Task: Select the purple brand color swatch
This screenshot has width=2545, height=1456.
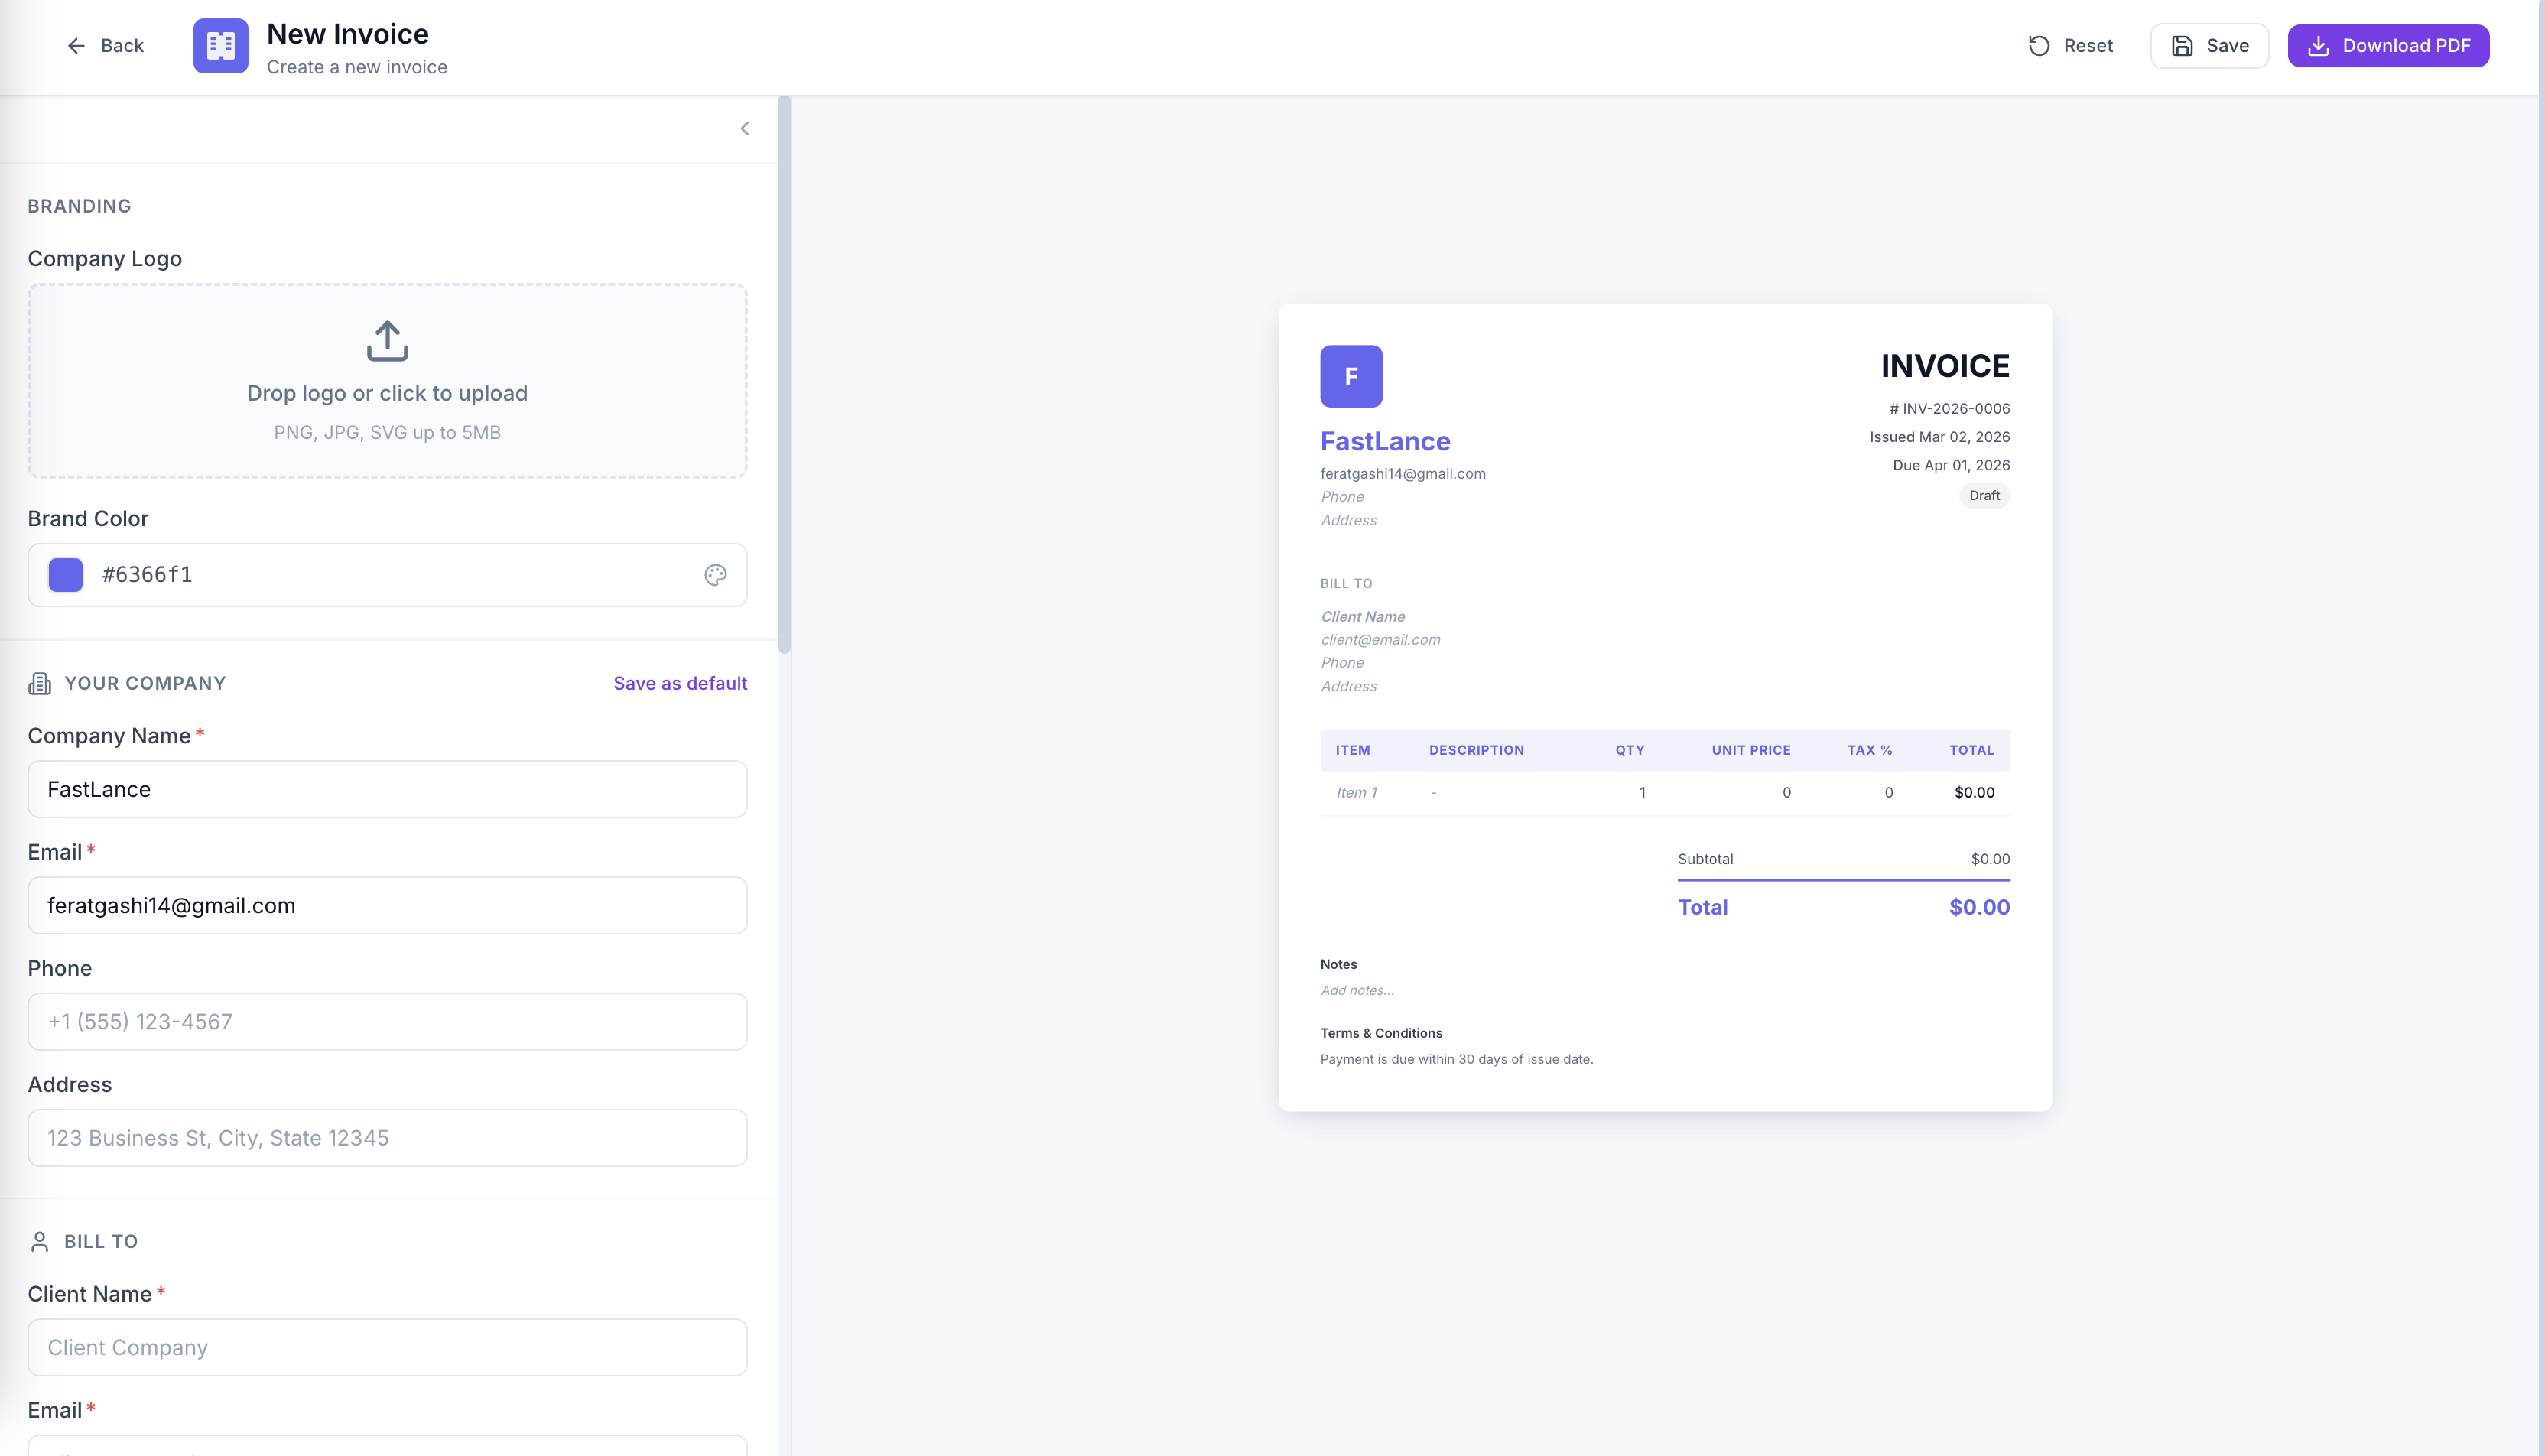Action: coord(65,575)
